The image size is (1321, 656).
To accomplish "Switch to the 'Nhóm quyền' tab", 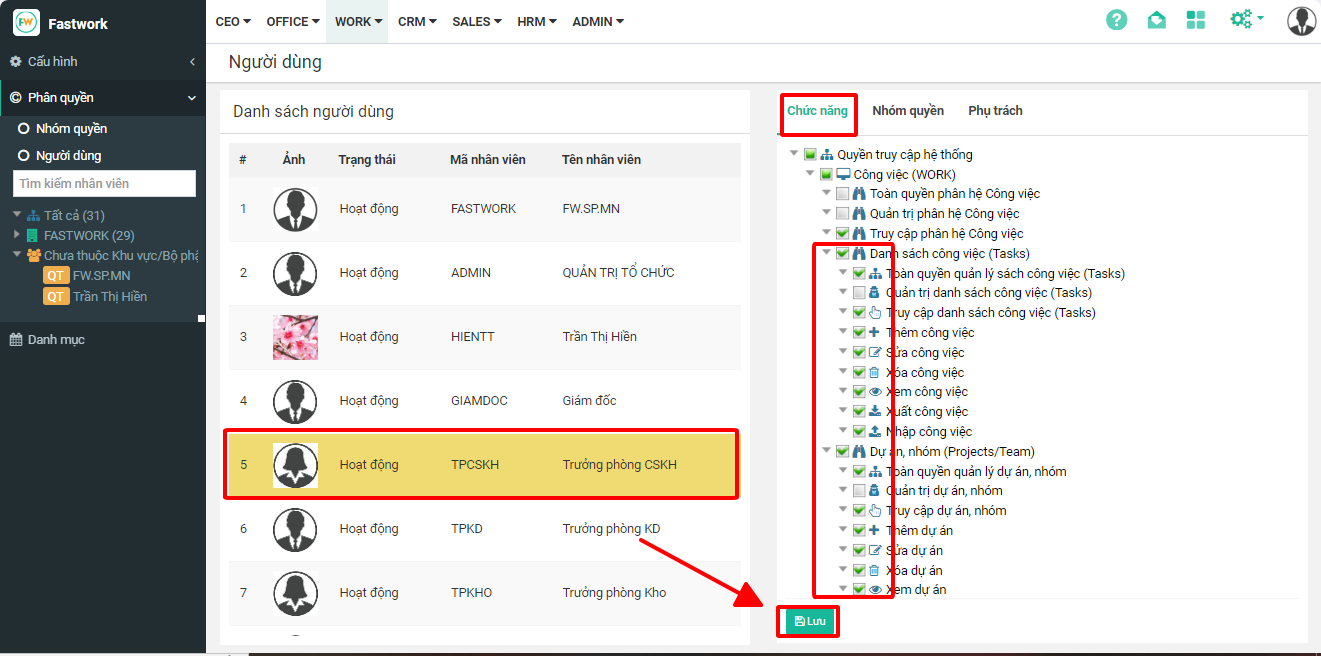I will [x=907, y=111].
